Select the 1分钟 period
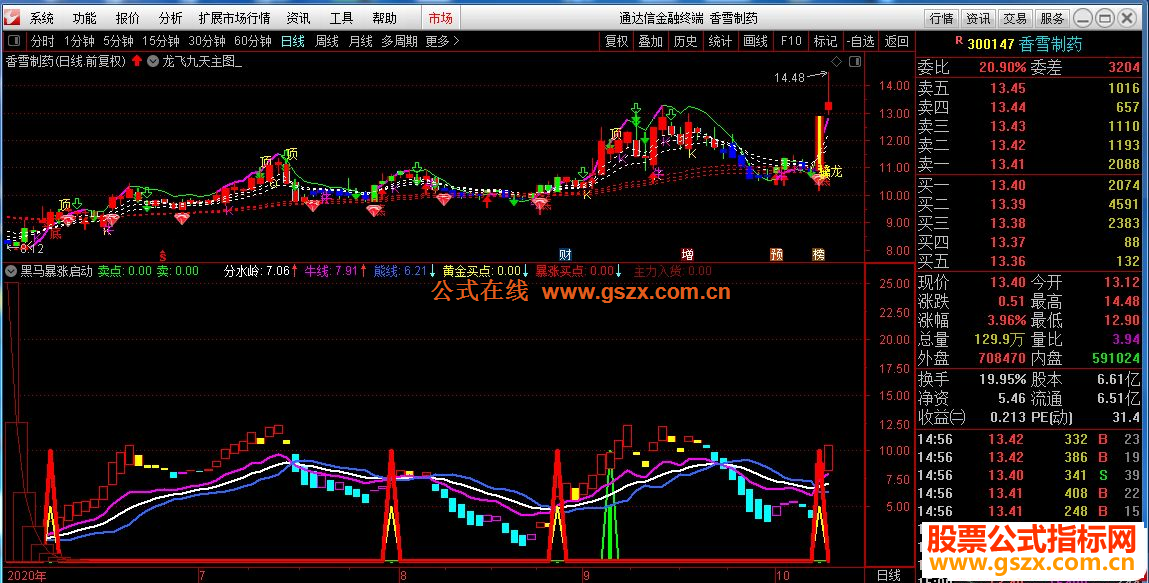The width and height of the screenshot is (1149, 583). (79, 41)
